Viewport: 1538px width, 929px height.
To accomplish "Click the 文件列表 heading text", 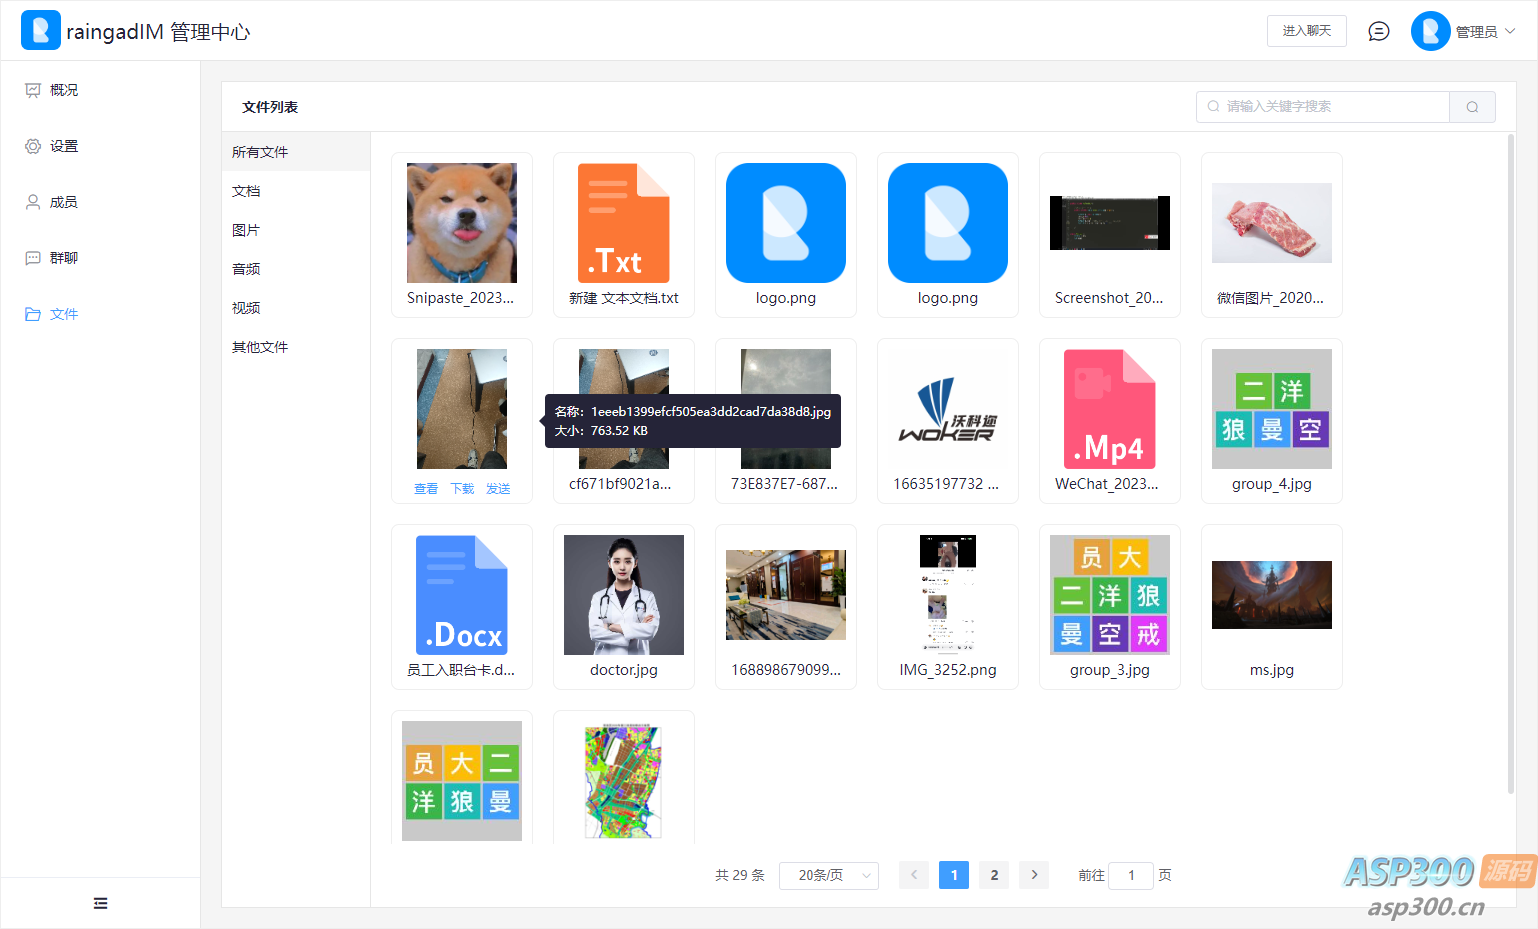I will point(270,107).
